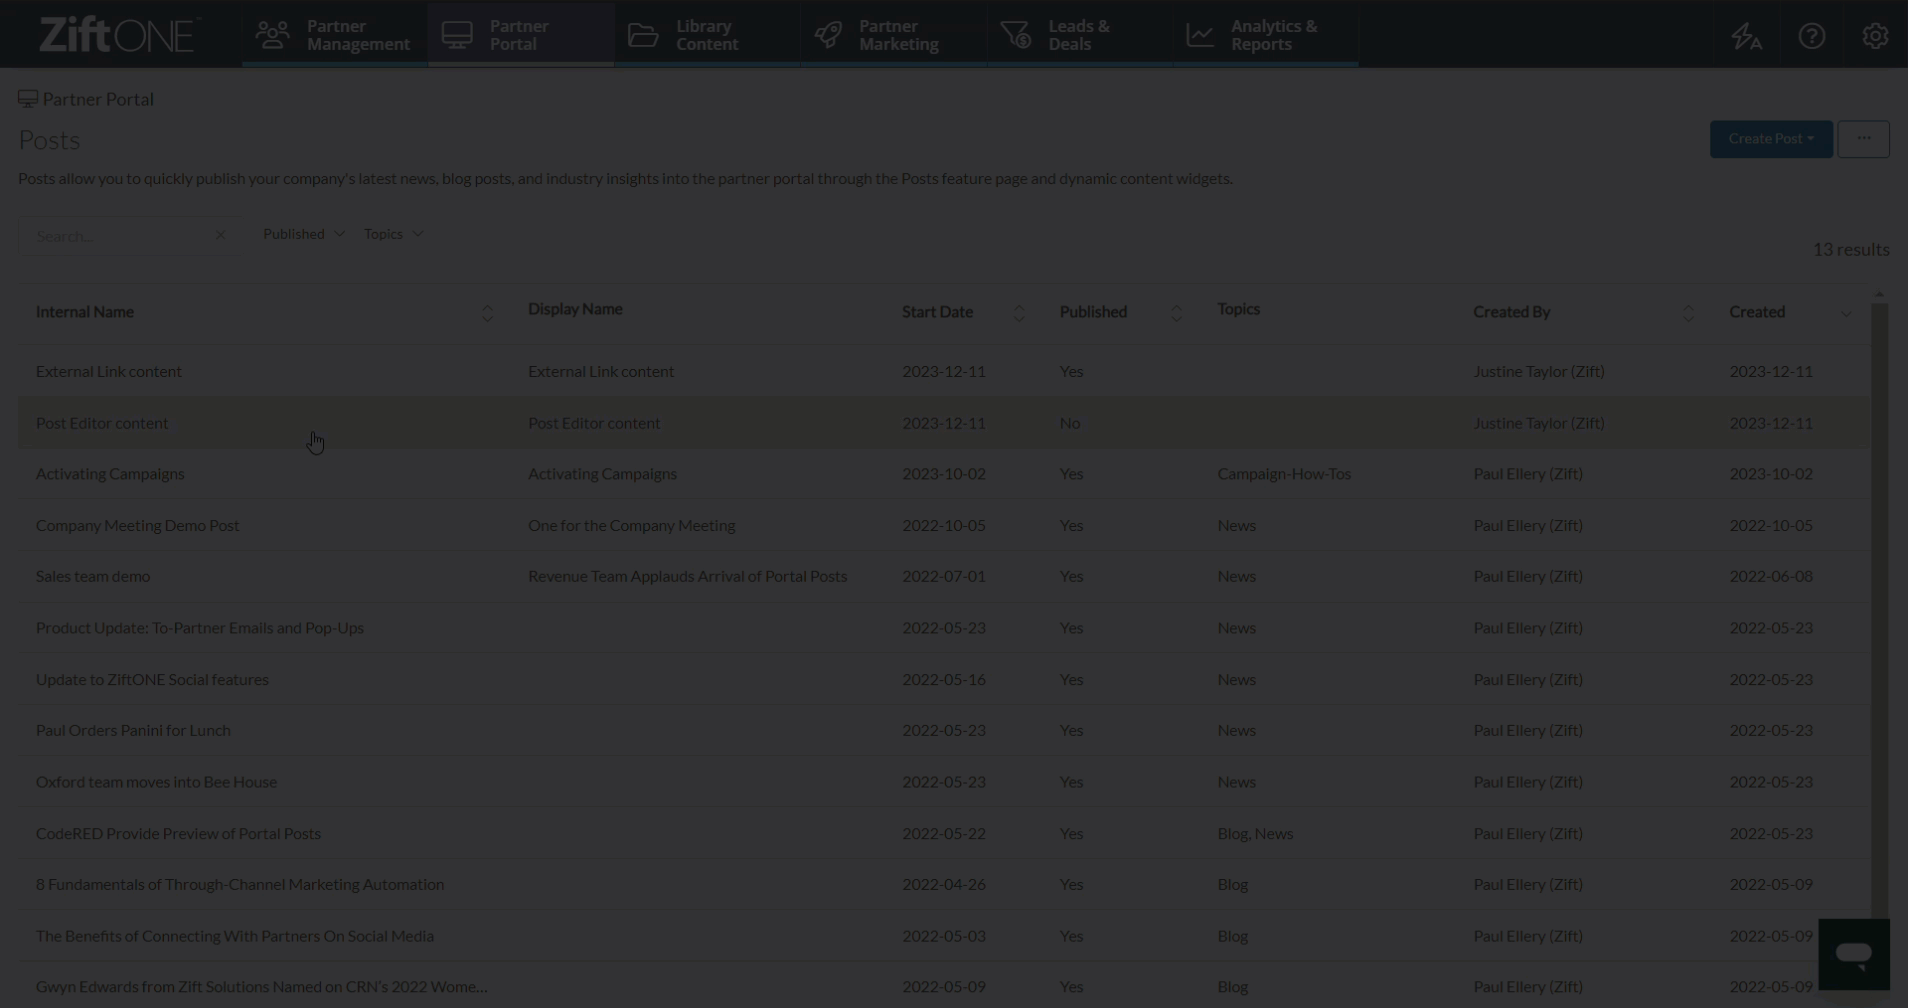Screen dimensions: 1908x1008
Task: Open Update to ZiftONE Social features
Action: [152, 679]
